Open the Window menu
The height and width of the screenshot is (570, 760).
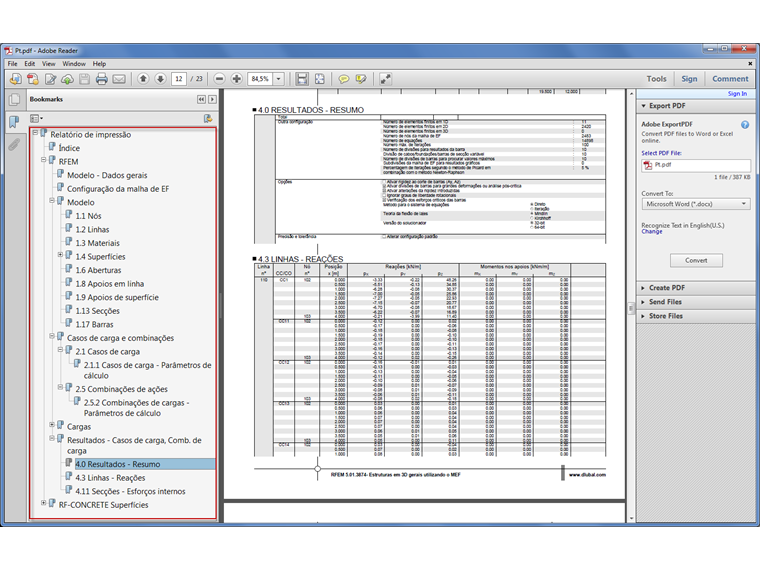(x=74, y=63)
